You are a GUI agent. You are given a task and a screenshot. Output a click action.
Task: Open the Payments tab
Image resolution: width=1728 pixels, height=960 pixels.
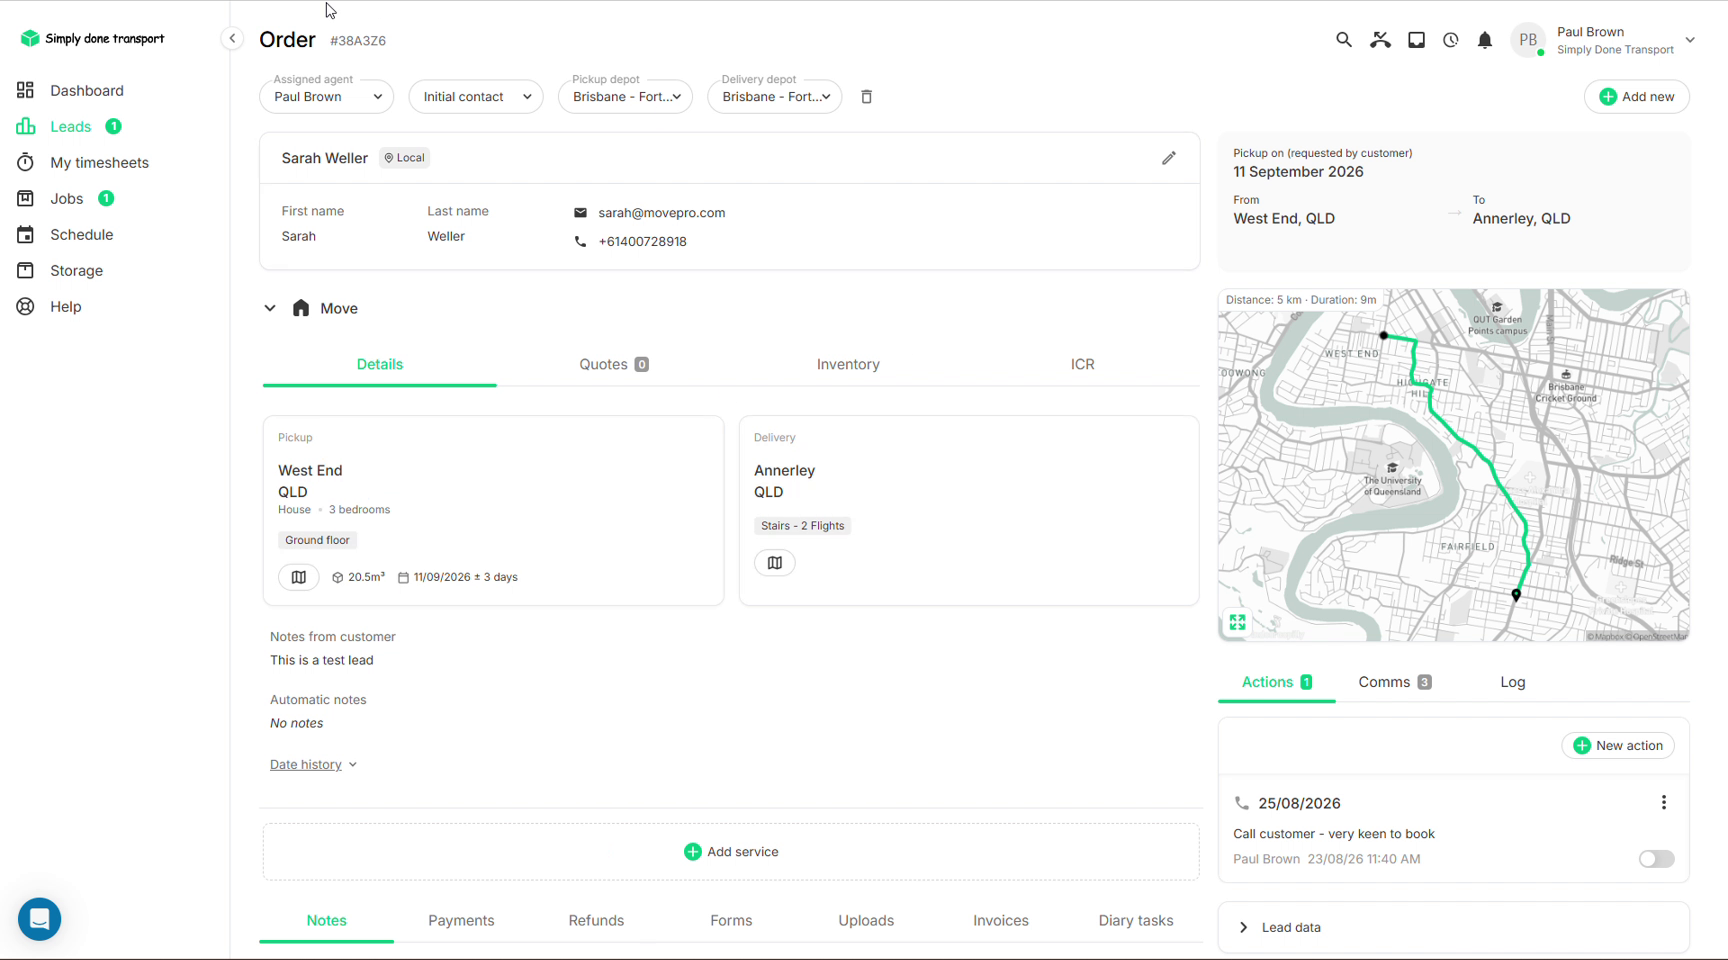point(461,920)
